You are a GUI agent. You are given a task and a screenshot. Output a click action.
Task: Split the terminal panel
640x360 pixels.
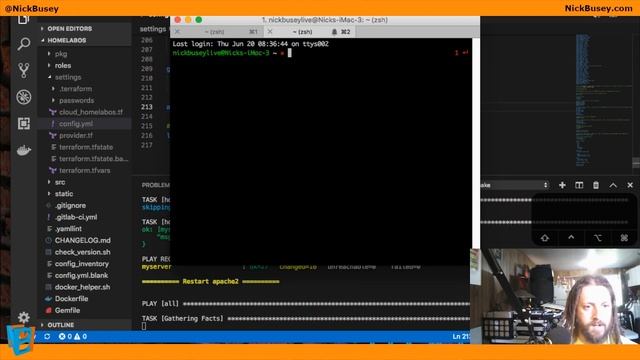click(579, 185)
